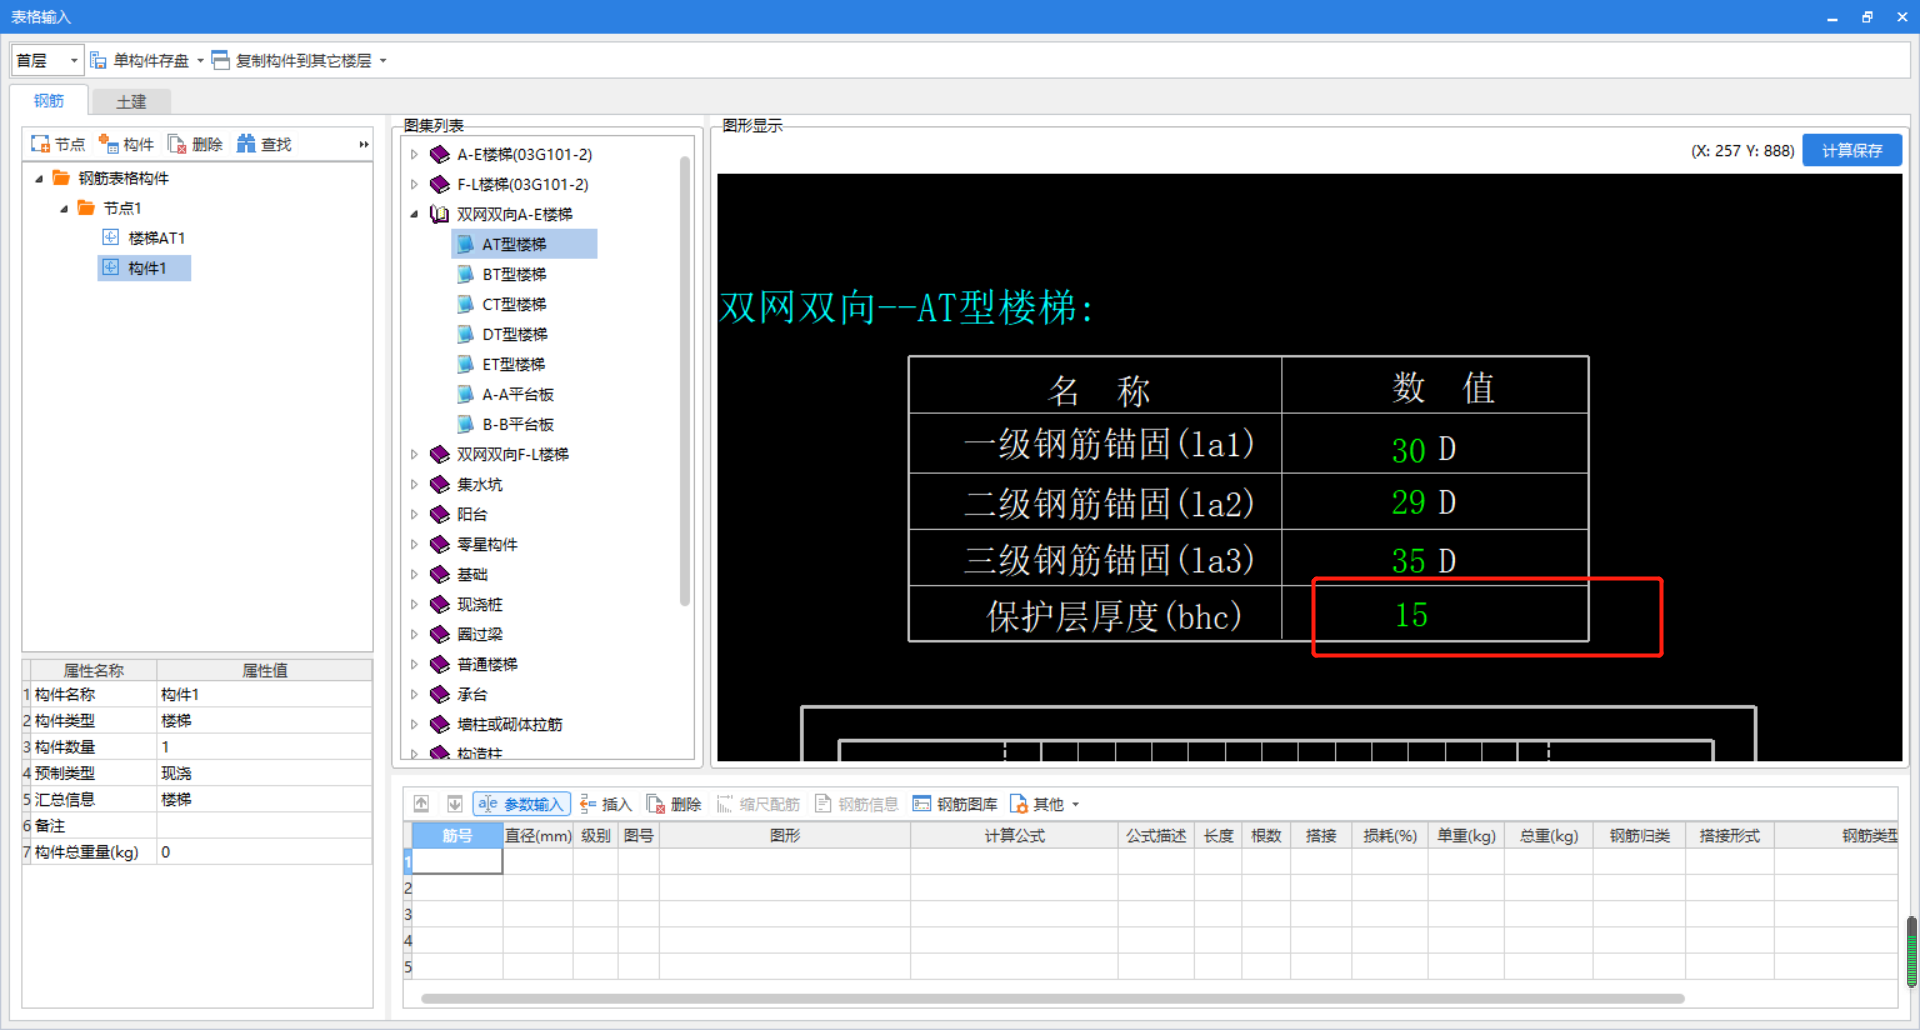1920x1030 pixels.
Task: Click the 墙柱或砌体拉筋 book icon
Action: 439,724
